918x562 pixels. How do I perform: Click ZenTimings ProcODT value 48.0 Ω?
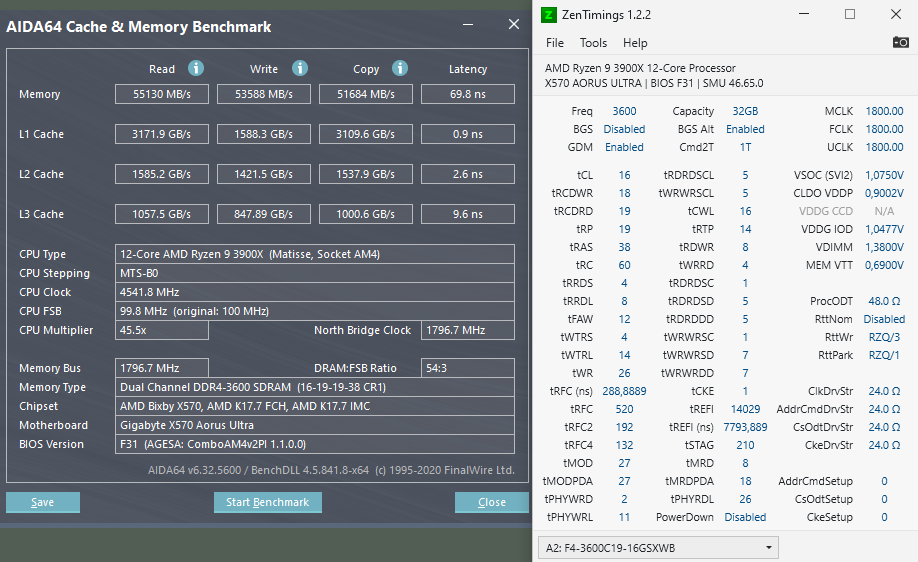point(884,301)
